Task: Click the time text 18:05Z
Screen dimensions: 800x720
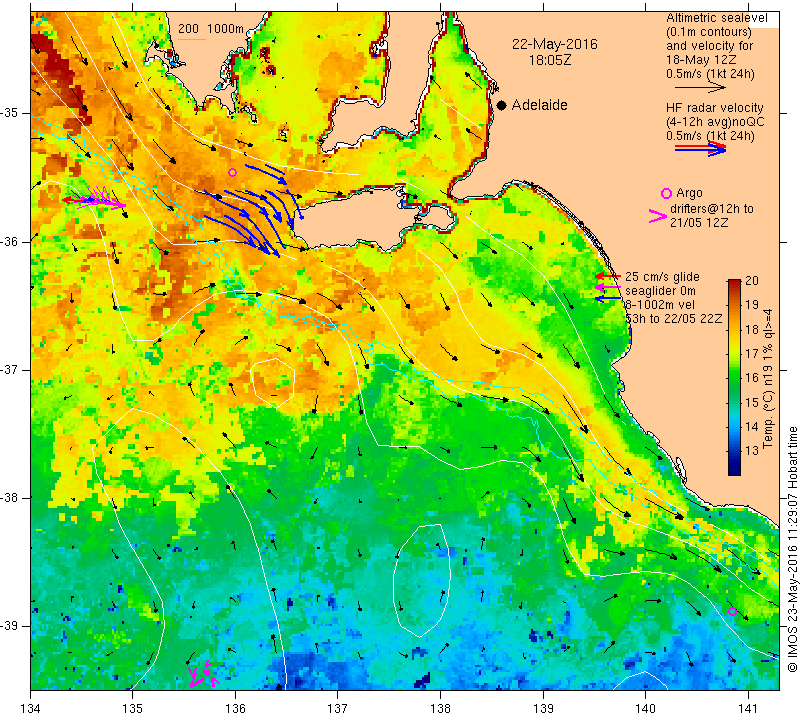Action: pos(550,60)
